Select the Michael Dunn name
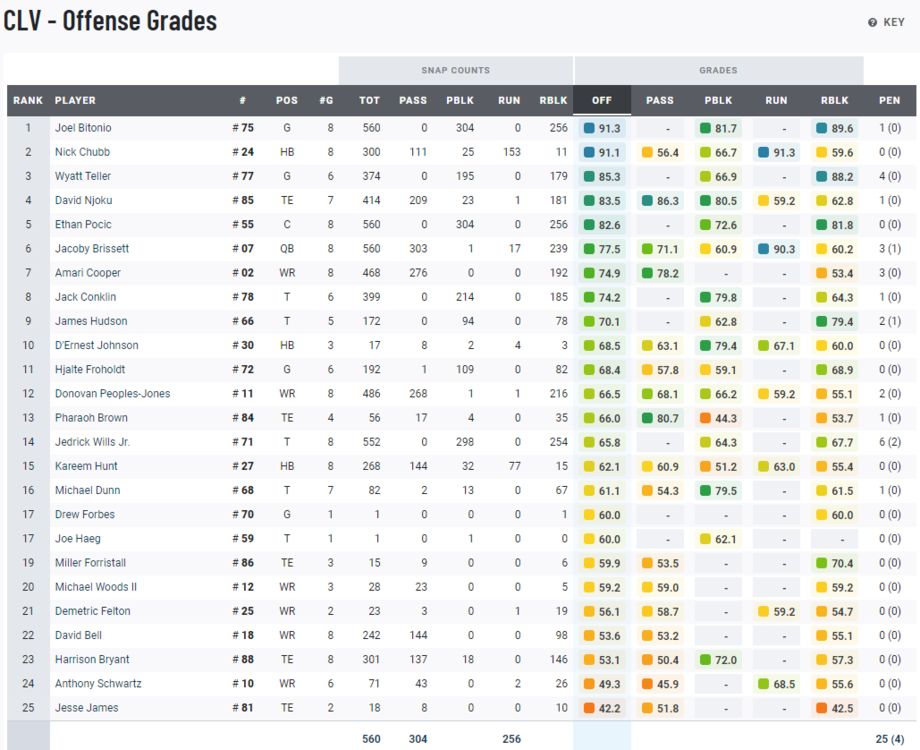 tap(87, 490)
